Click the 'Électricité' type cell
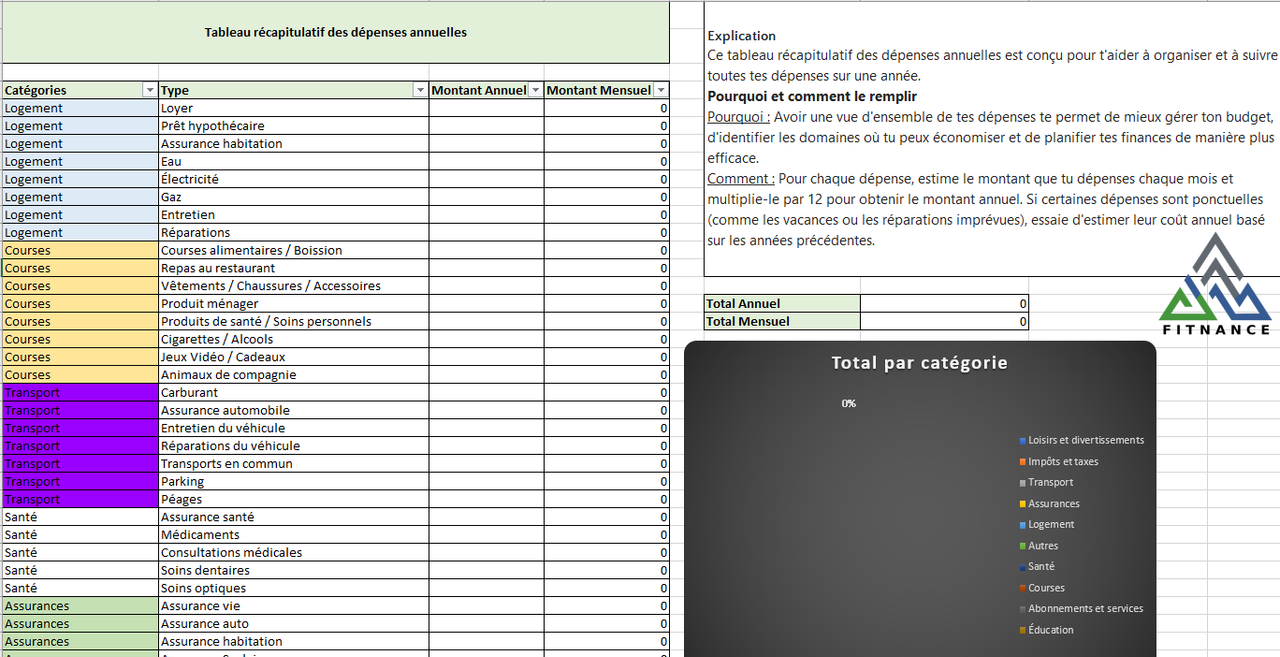 (x=294, y=179)
